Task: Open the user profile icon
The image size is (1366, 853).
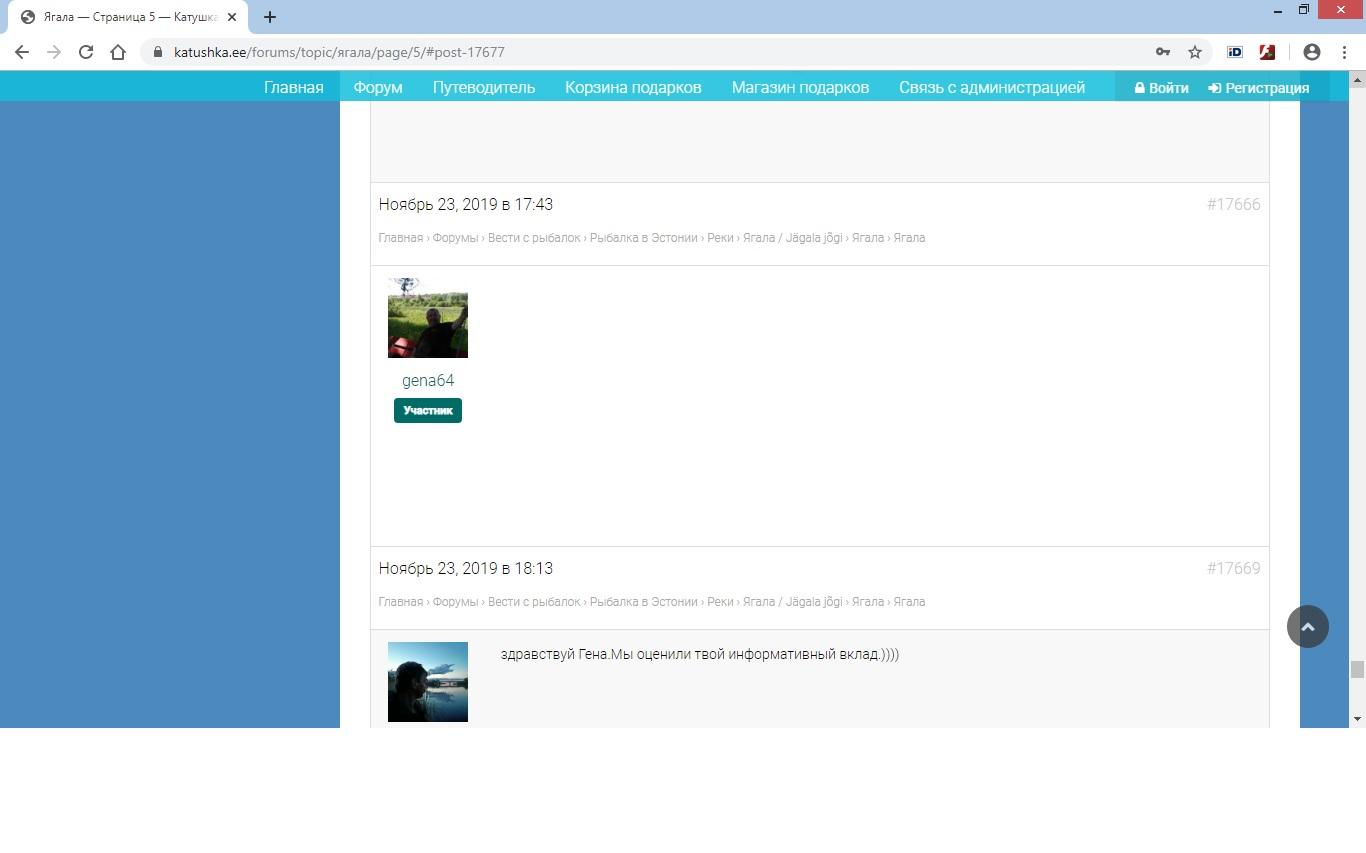Action: (x=1312, y=52)
